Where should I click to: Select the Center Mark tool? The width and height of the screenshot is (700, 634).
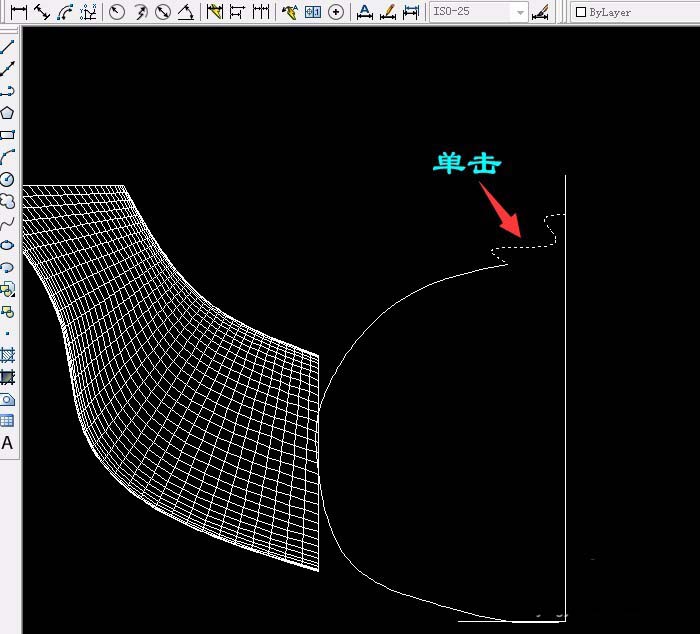[x=336, y=12]
